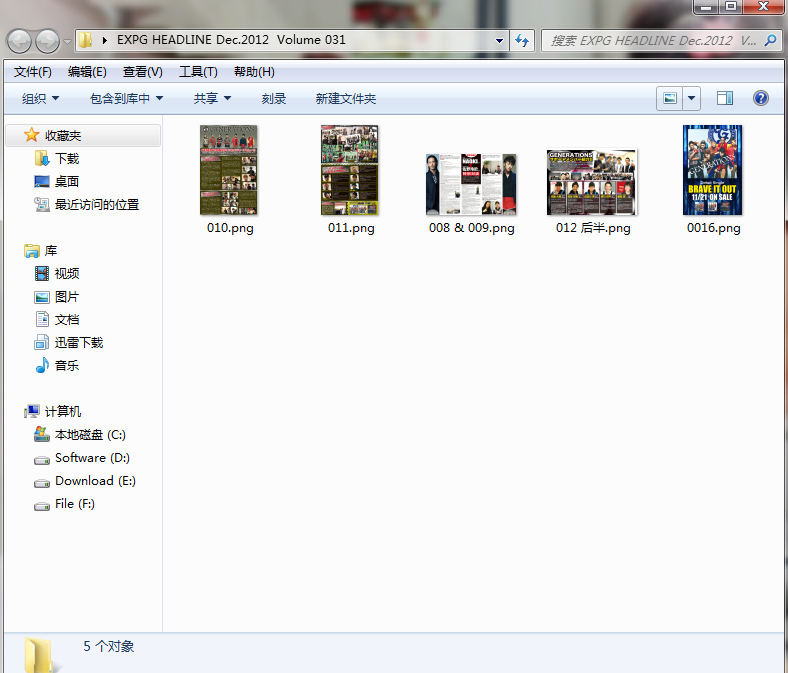Click the 012 后半.png file name label

tap(593, 228)
